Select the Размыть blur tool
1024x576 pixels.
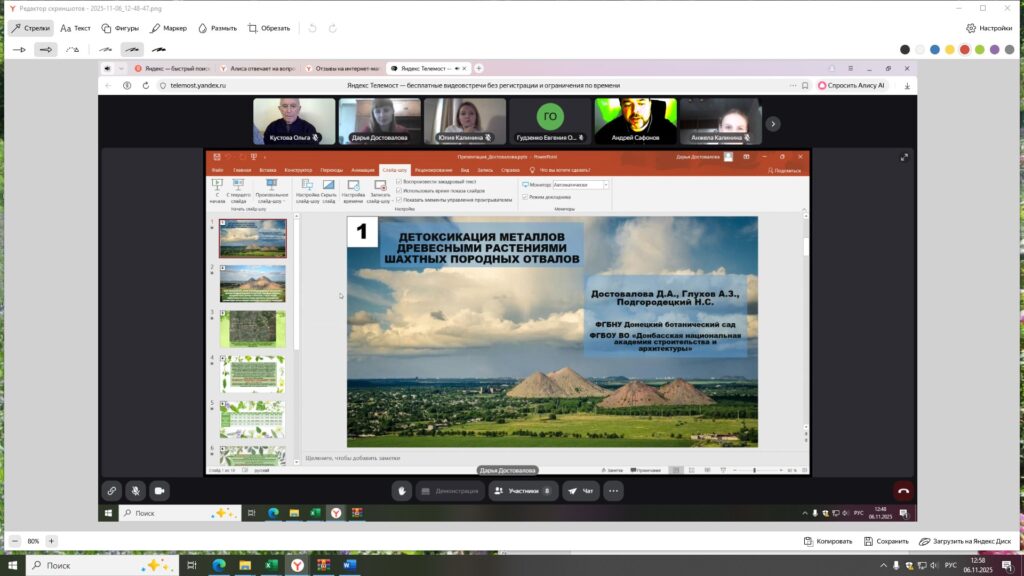[x=217, y=28]
